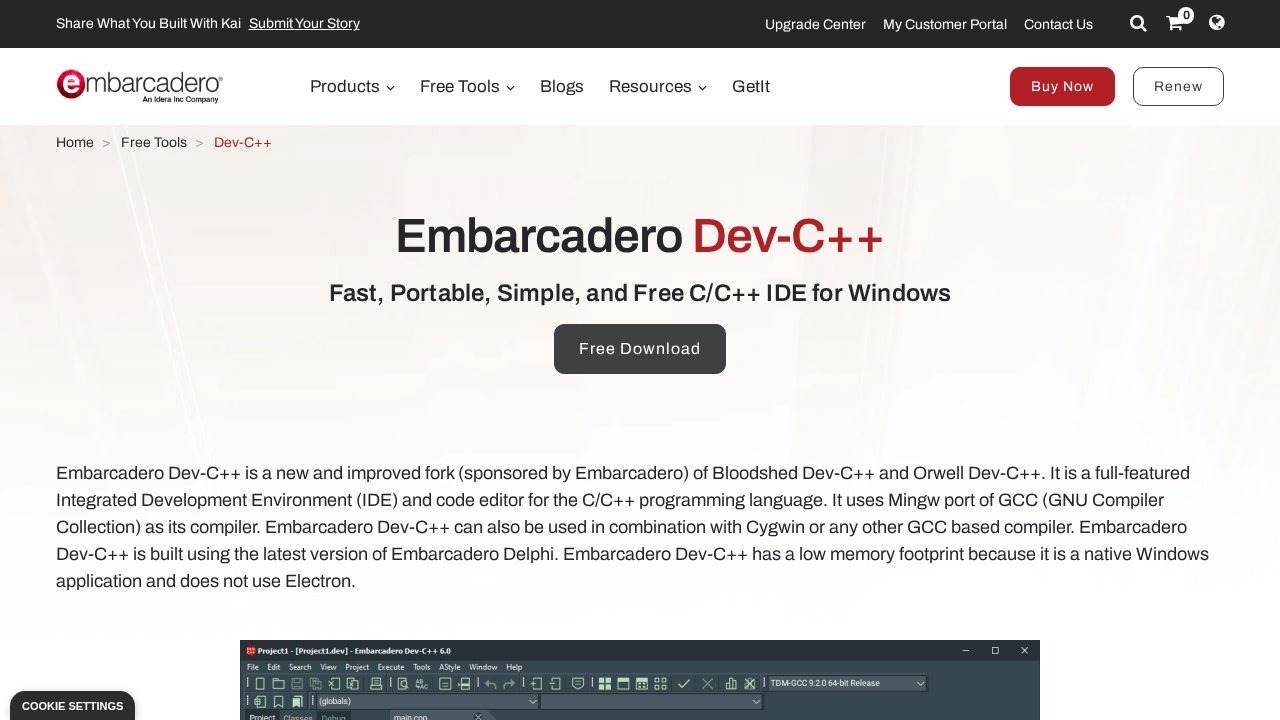Click Help menu in Dev-C++ screenshot

514,667
